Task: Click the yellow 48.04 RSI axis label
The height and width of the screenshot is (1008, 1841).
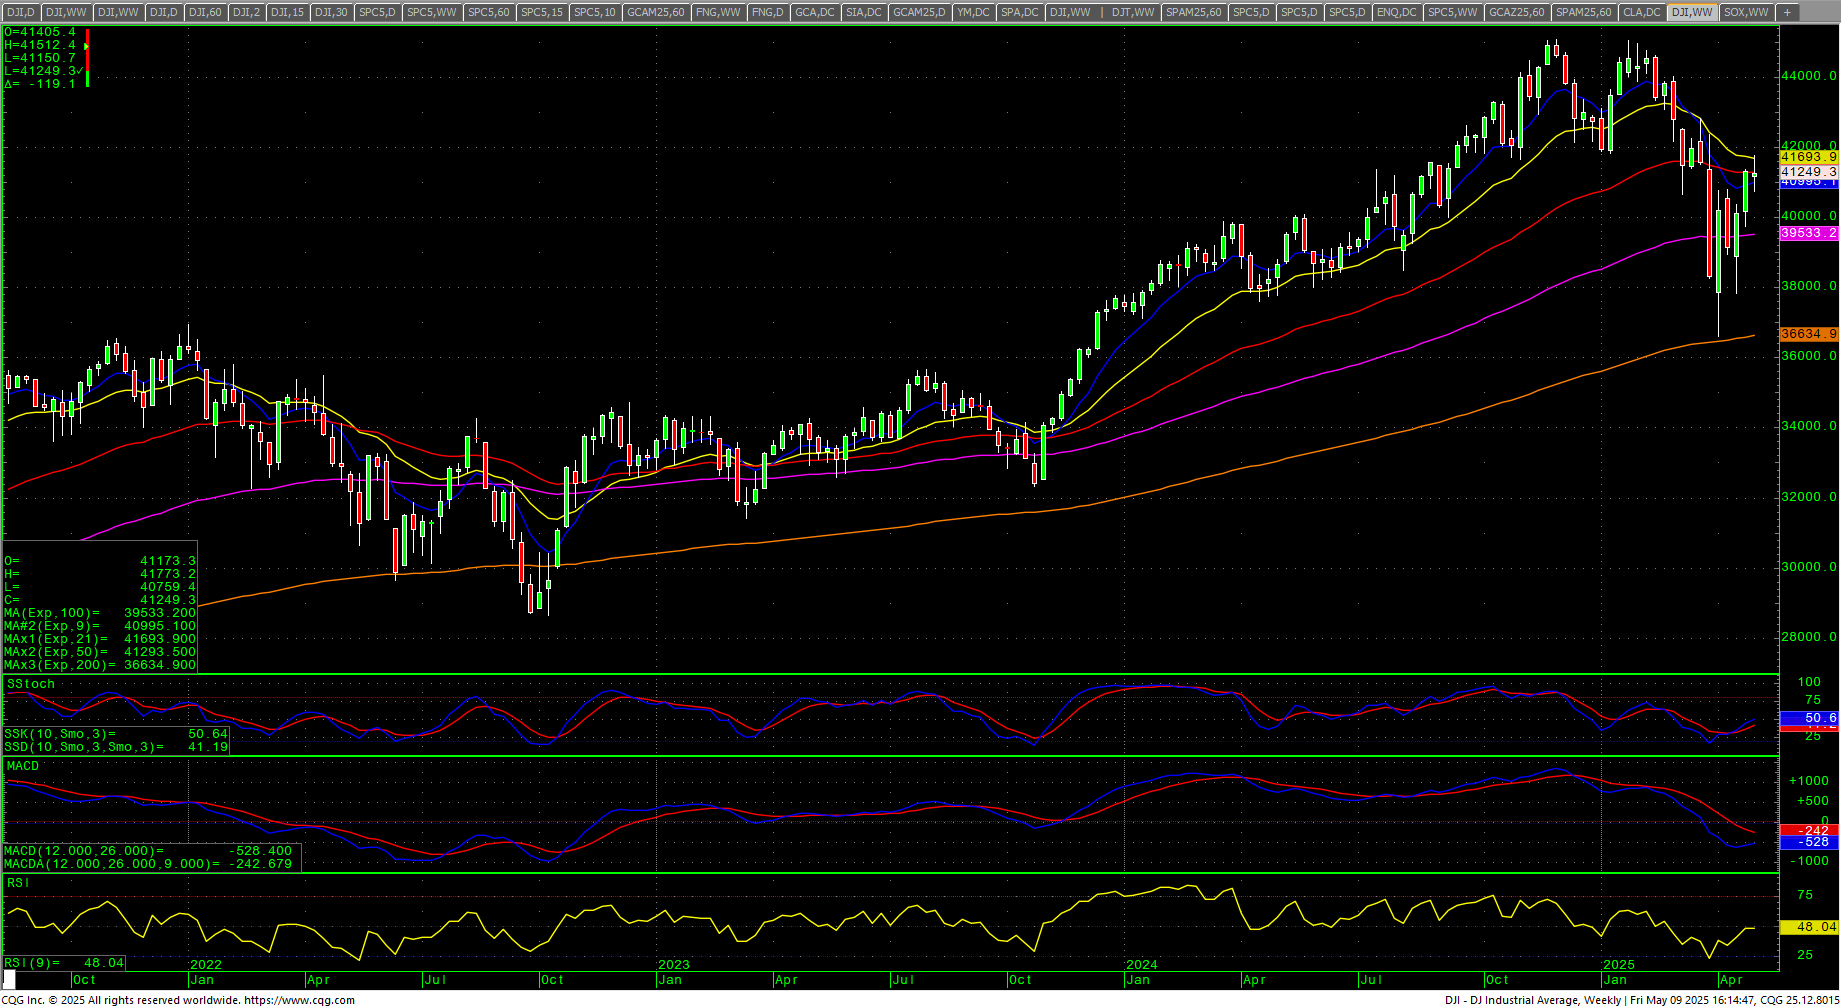Action: (1809, 927)
